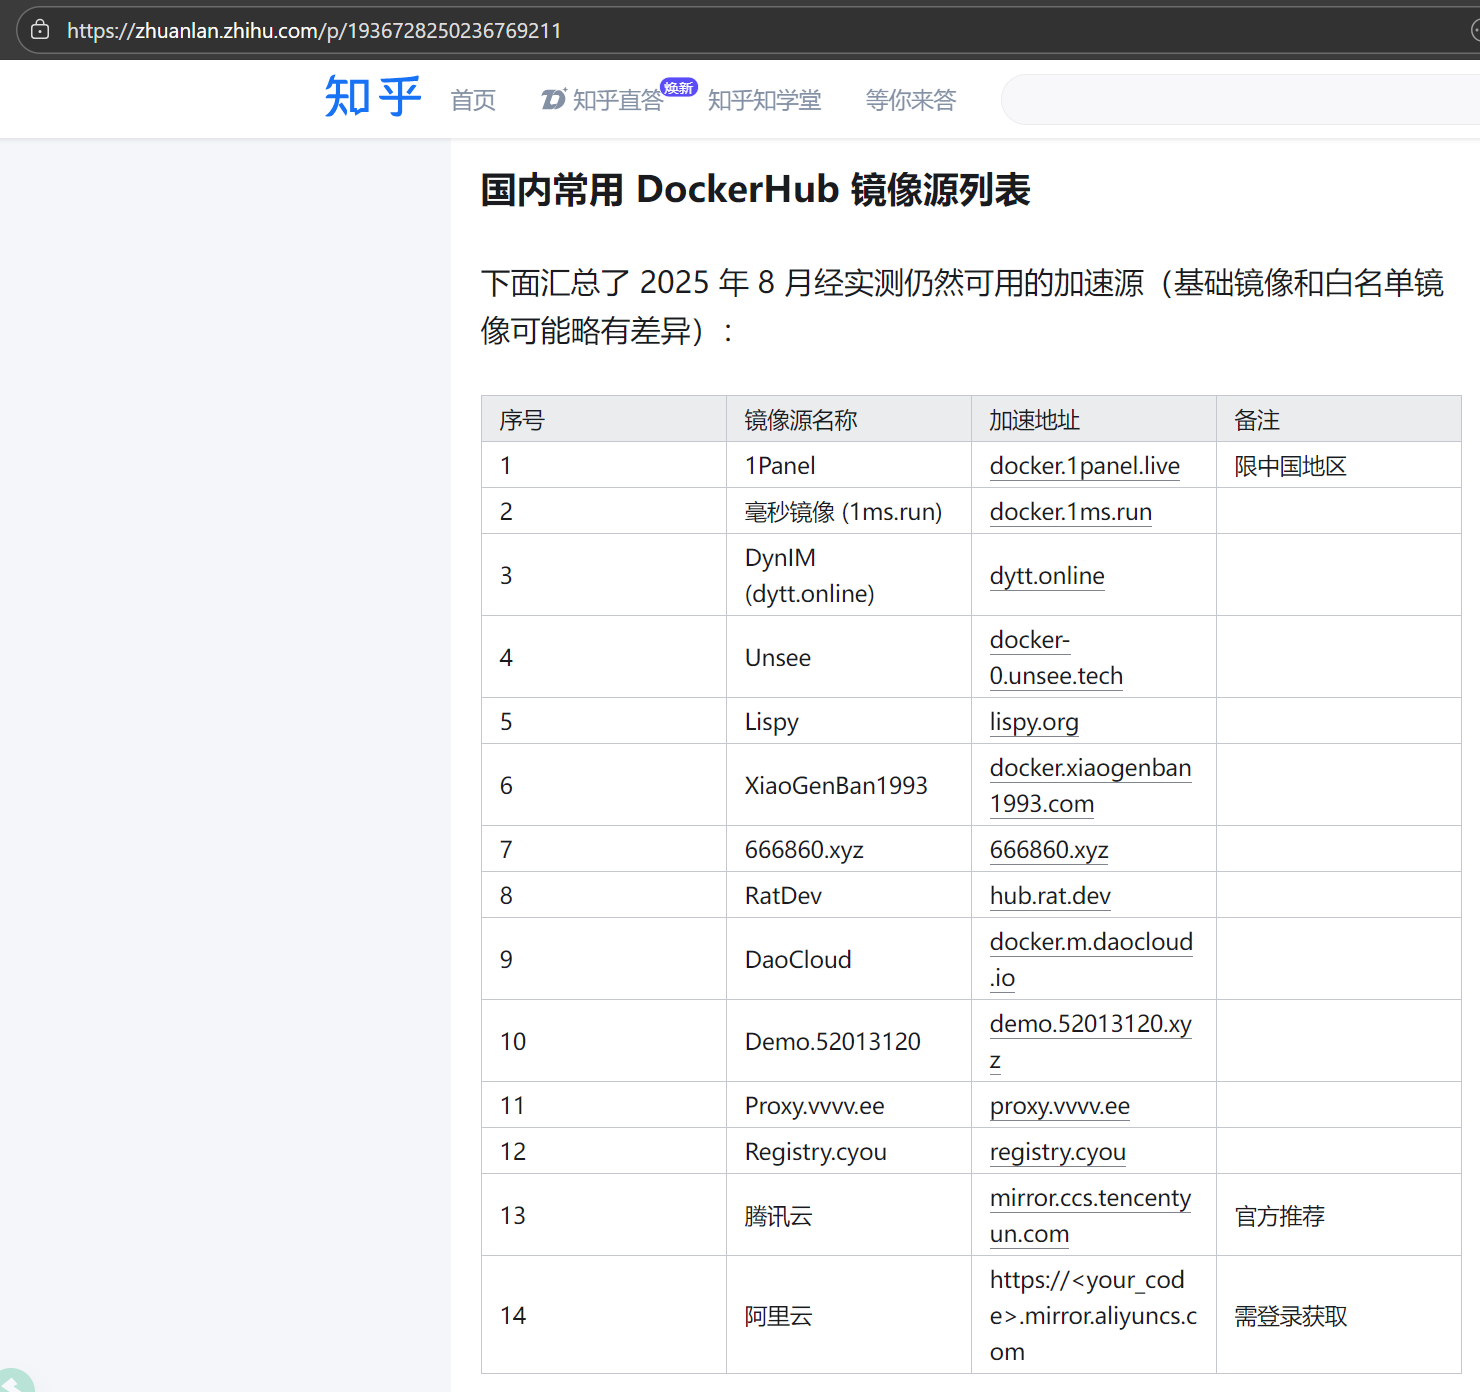The width and height of the screenshot is (1480, 1392).
Task: Click the row number 10 cell
Action: pos(604,1042)
